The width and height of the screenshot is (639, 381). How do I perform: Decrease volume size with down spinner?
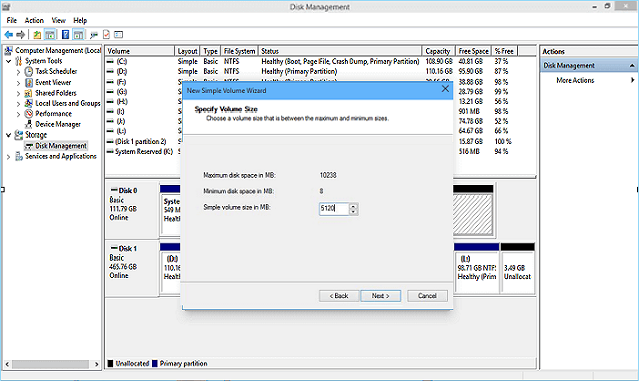353,211
